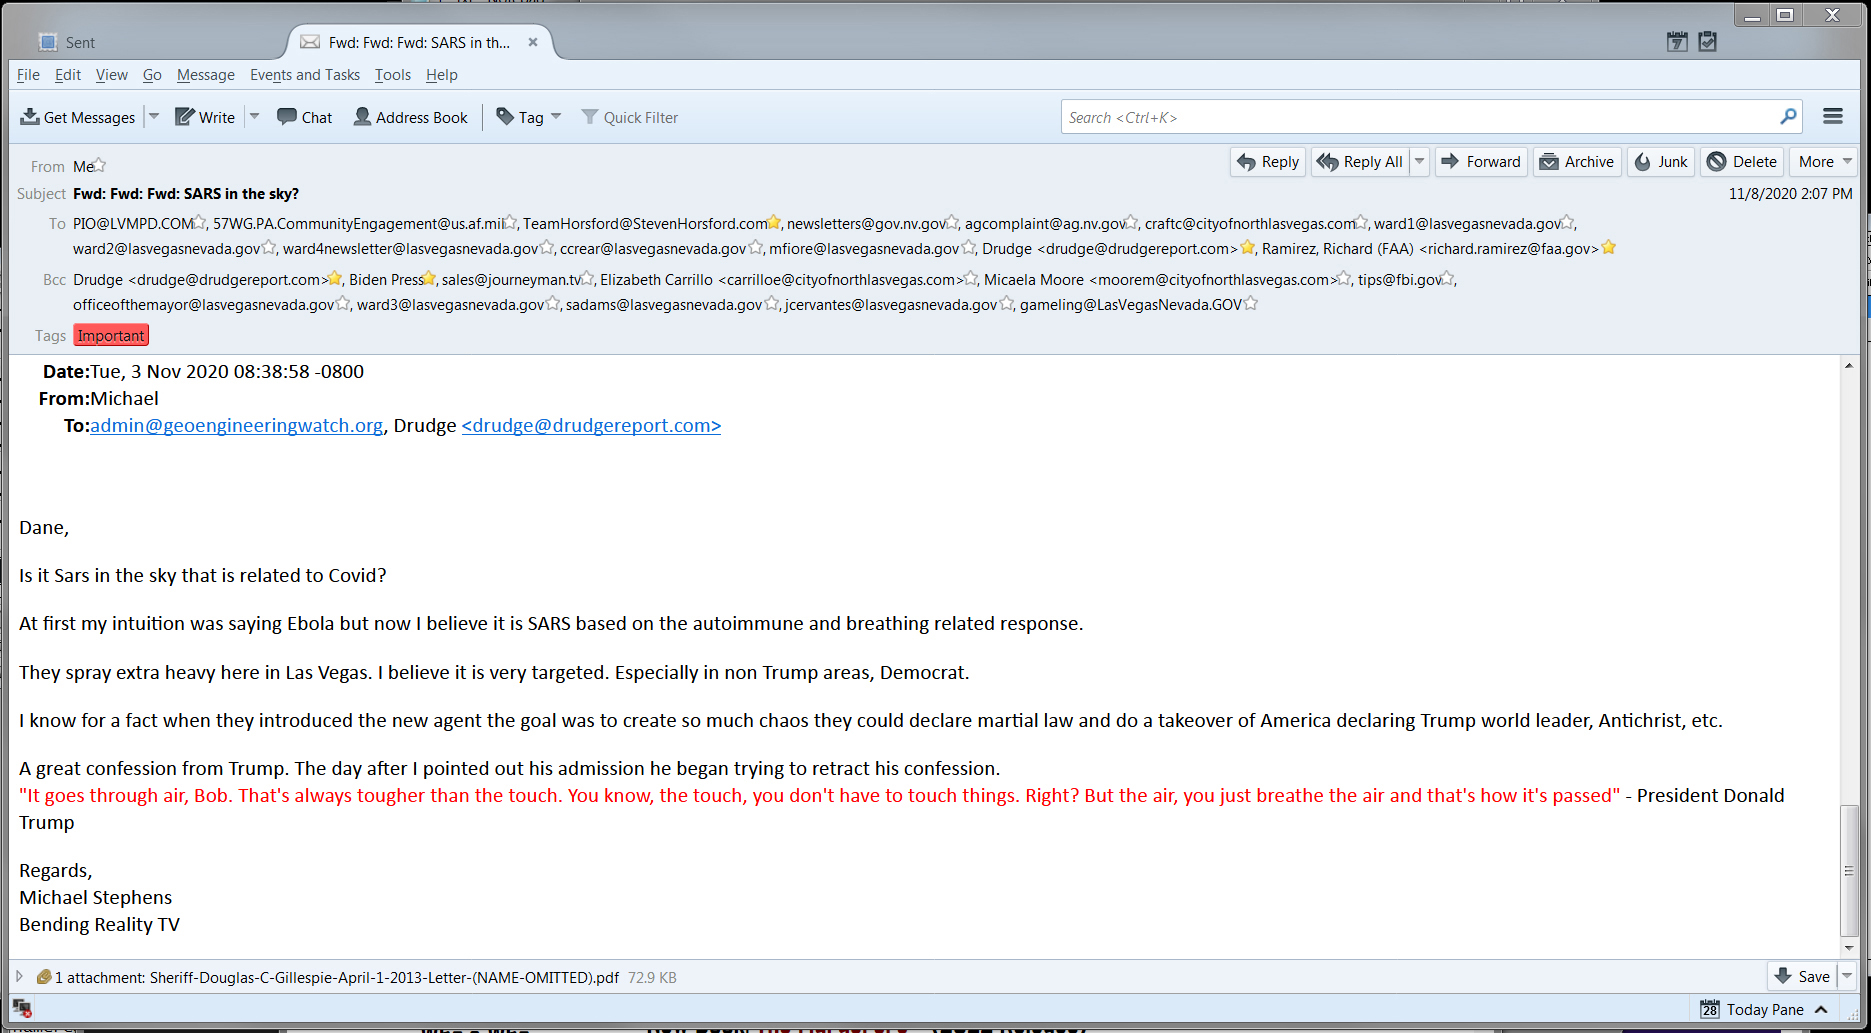Follow the admin@geoengineeringwatch.org link
Viewport: 1871px width, 1033px height.
point(236,425)
